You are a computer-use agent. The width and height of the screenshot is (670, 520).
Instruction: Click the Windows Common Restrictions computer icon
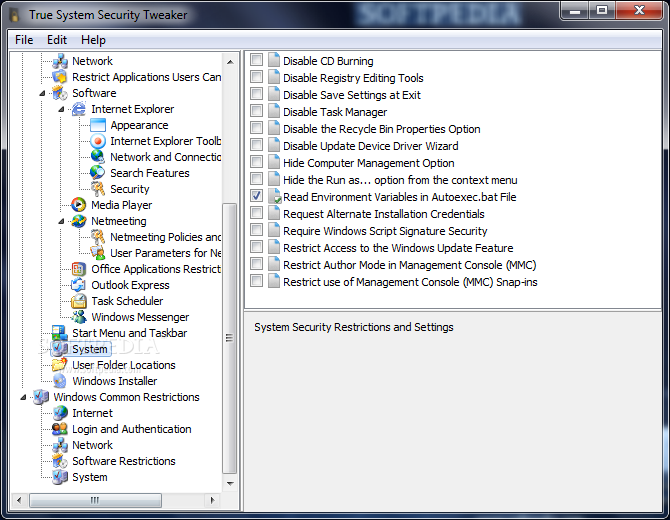(41, 397)
